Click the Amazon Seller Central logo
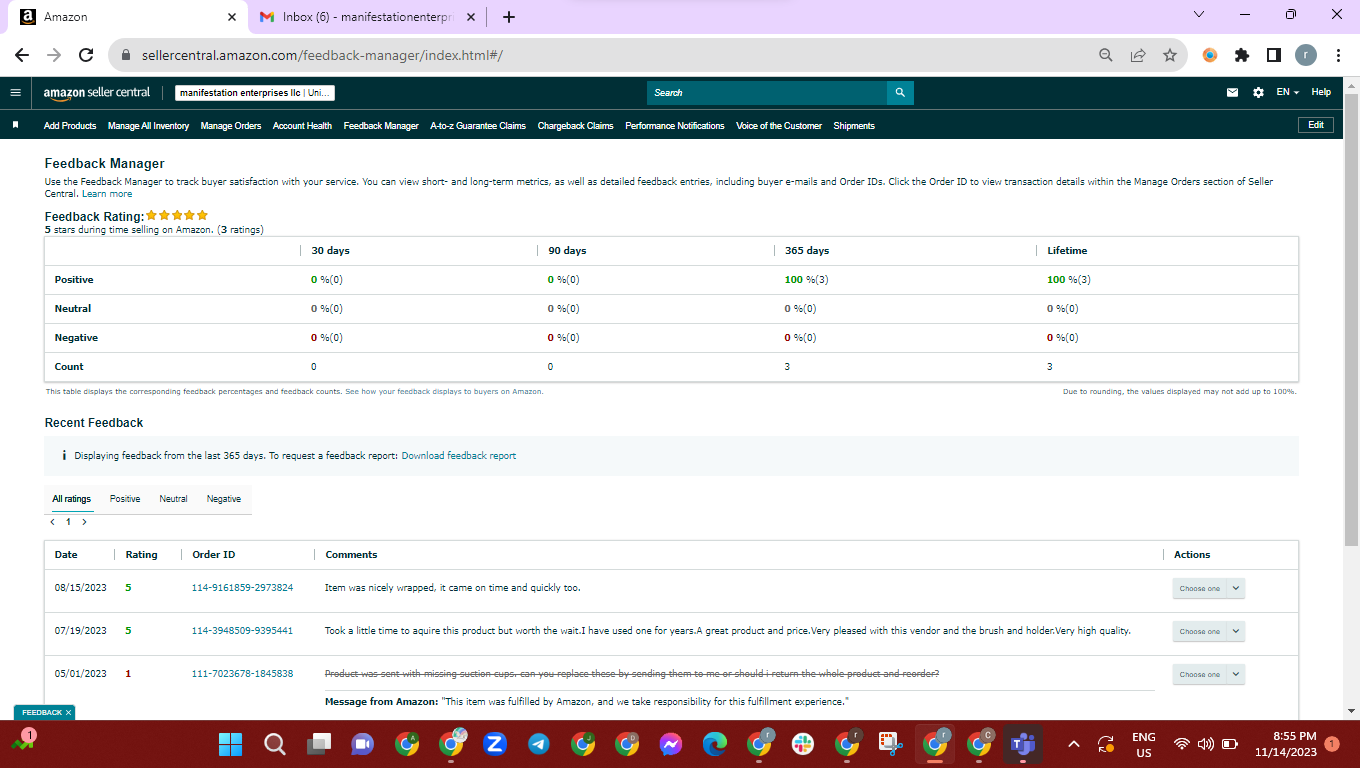The image size is (1360, 768). pos(97,93)
